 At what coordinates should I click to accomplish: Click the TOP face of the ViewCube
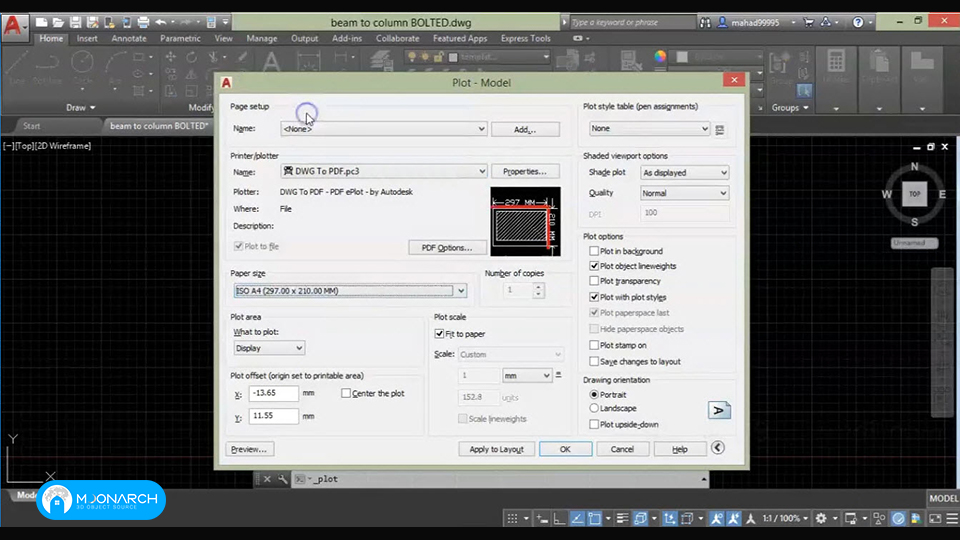[914, 194]
